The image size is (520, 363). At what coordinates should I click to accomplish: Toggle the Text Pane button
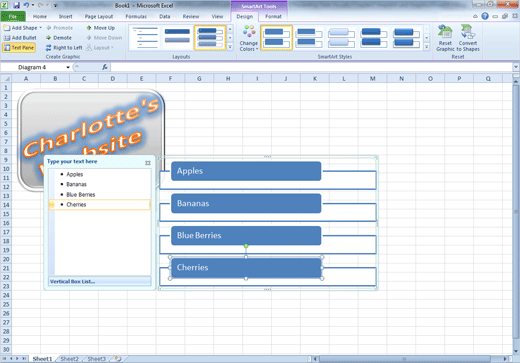tap(19, 48)
